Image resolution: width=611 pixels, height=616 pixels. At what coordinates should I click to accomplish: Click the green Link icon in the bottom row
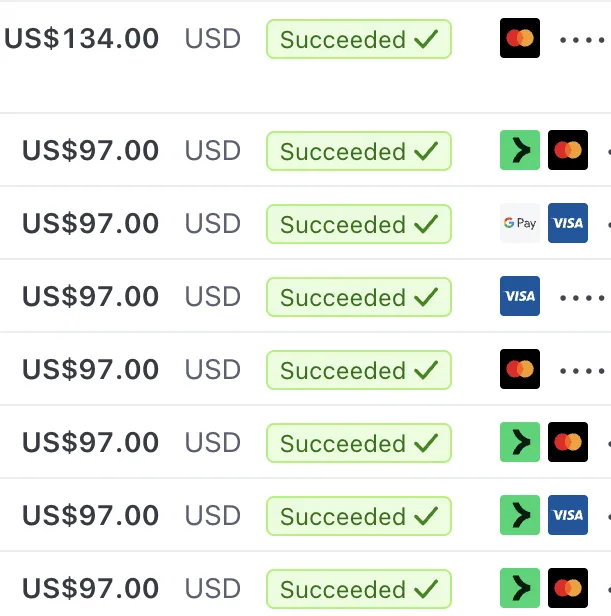pos(519,588)
